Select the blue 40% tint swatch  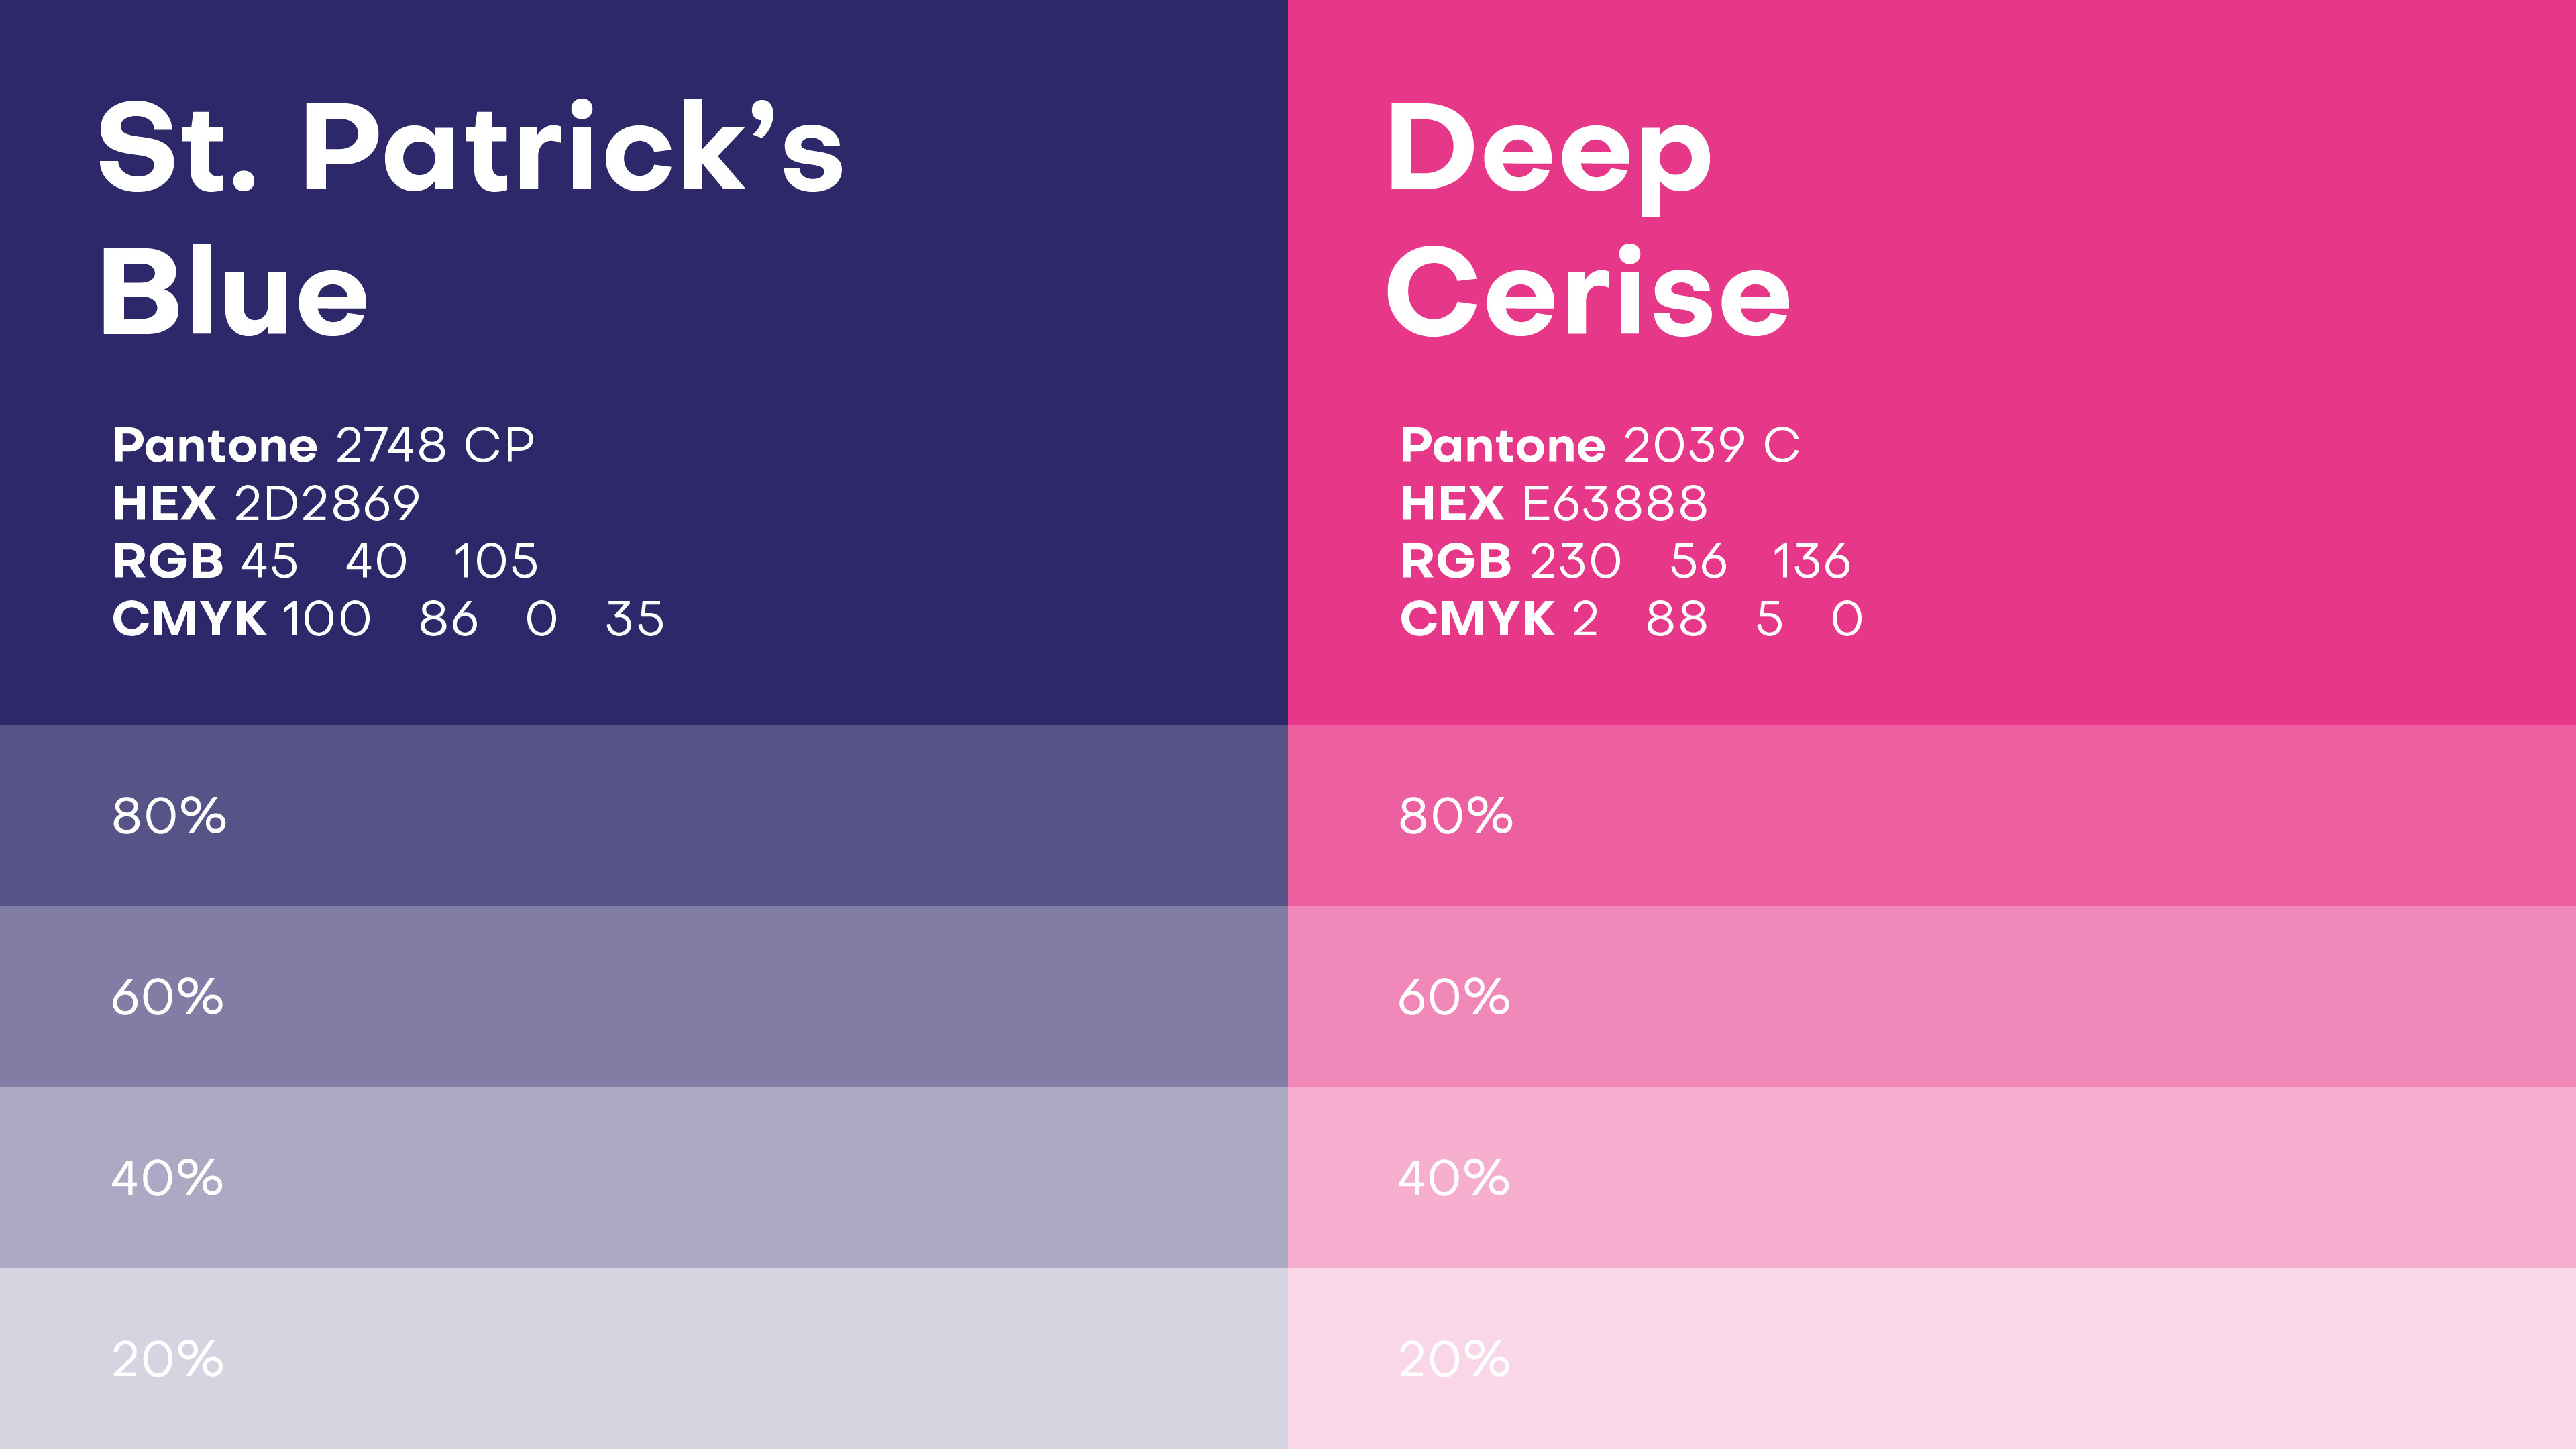point(644,1177)
